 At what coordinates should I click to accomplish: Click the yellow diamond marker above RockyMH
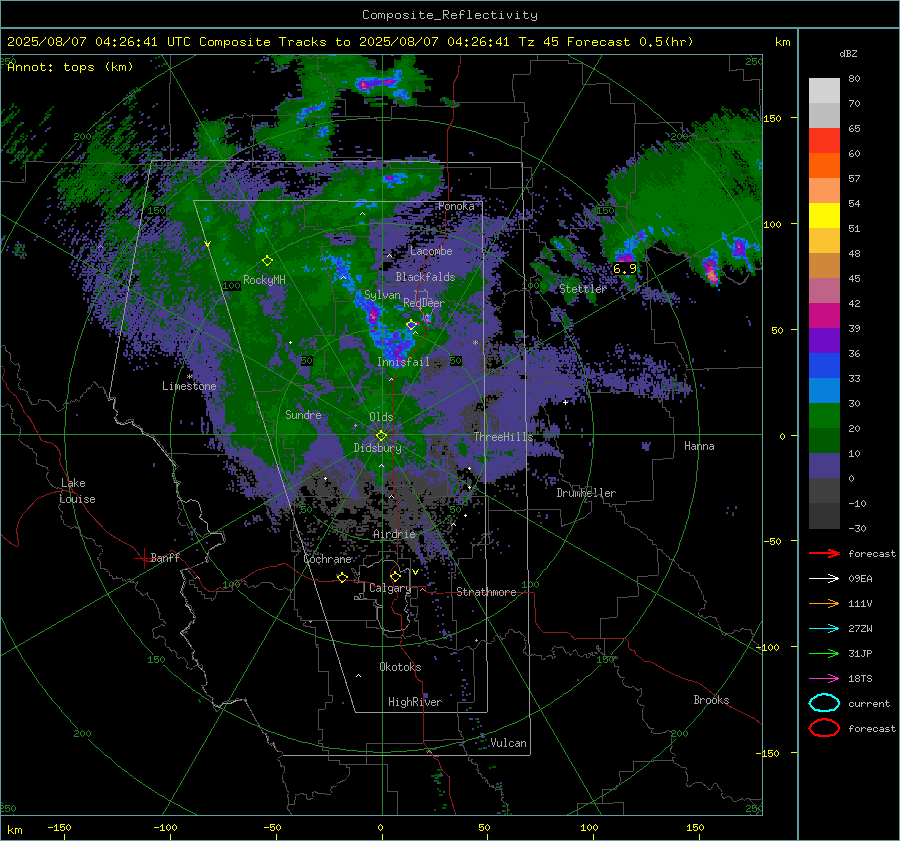tap(267, 261)
